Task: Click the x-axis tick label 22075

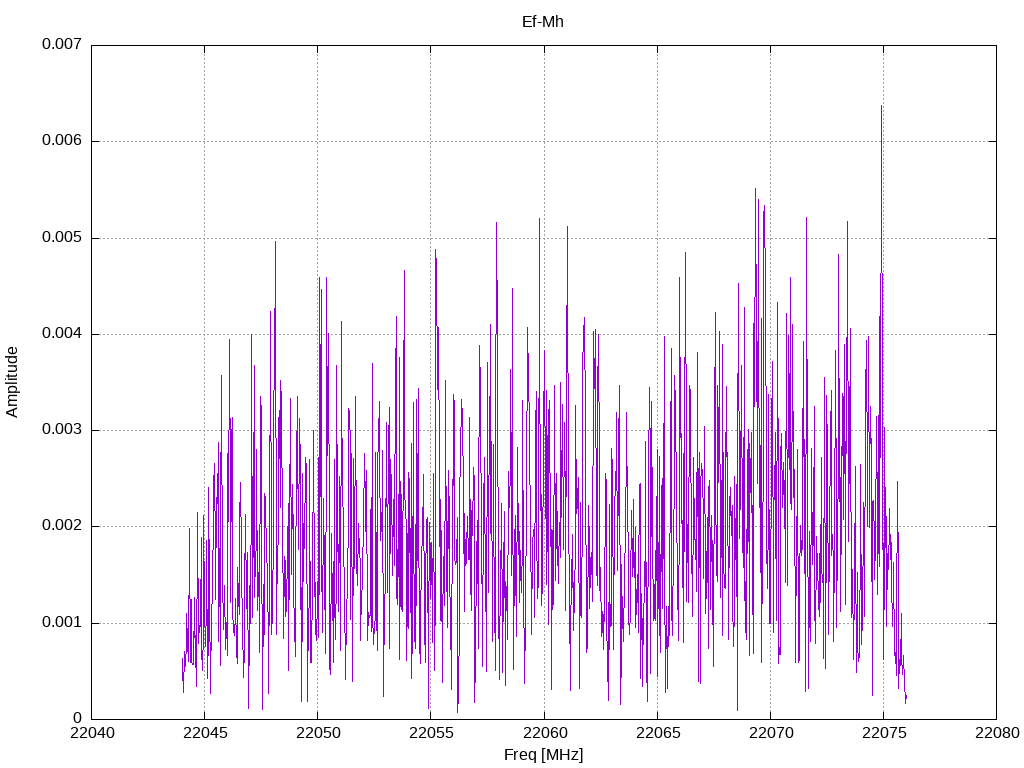Action: pos(884,733)
